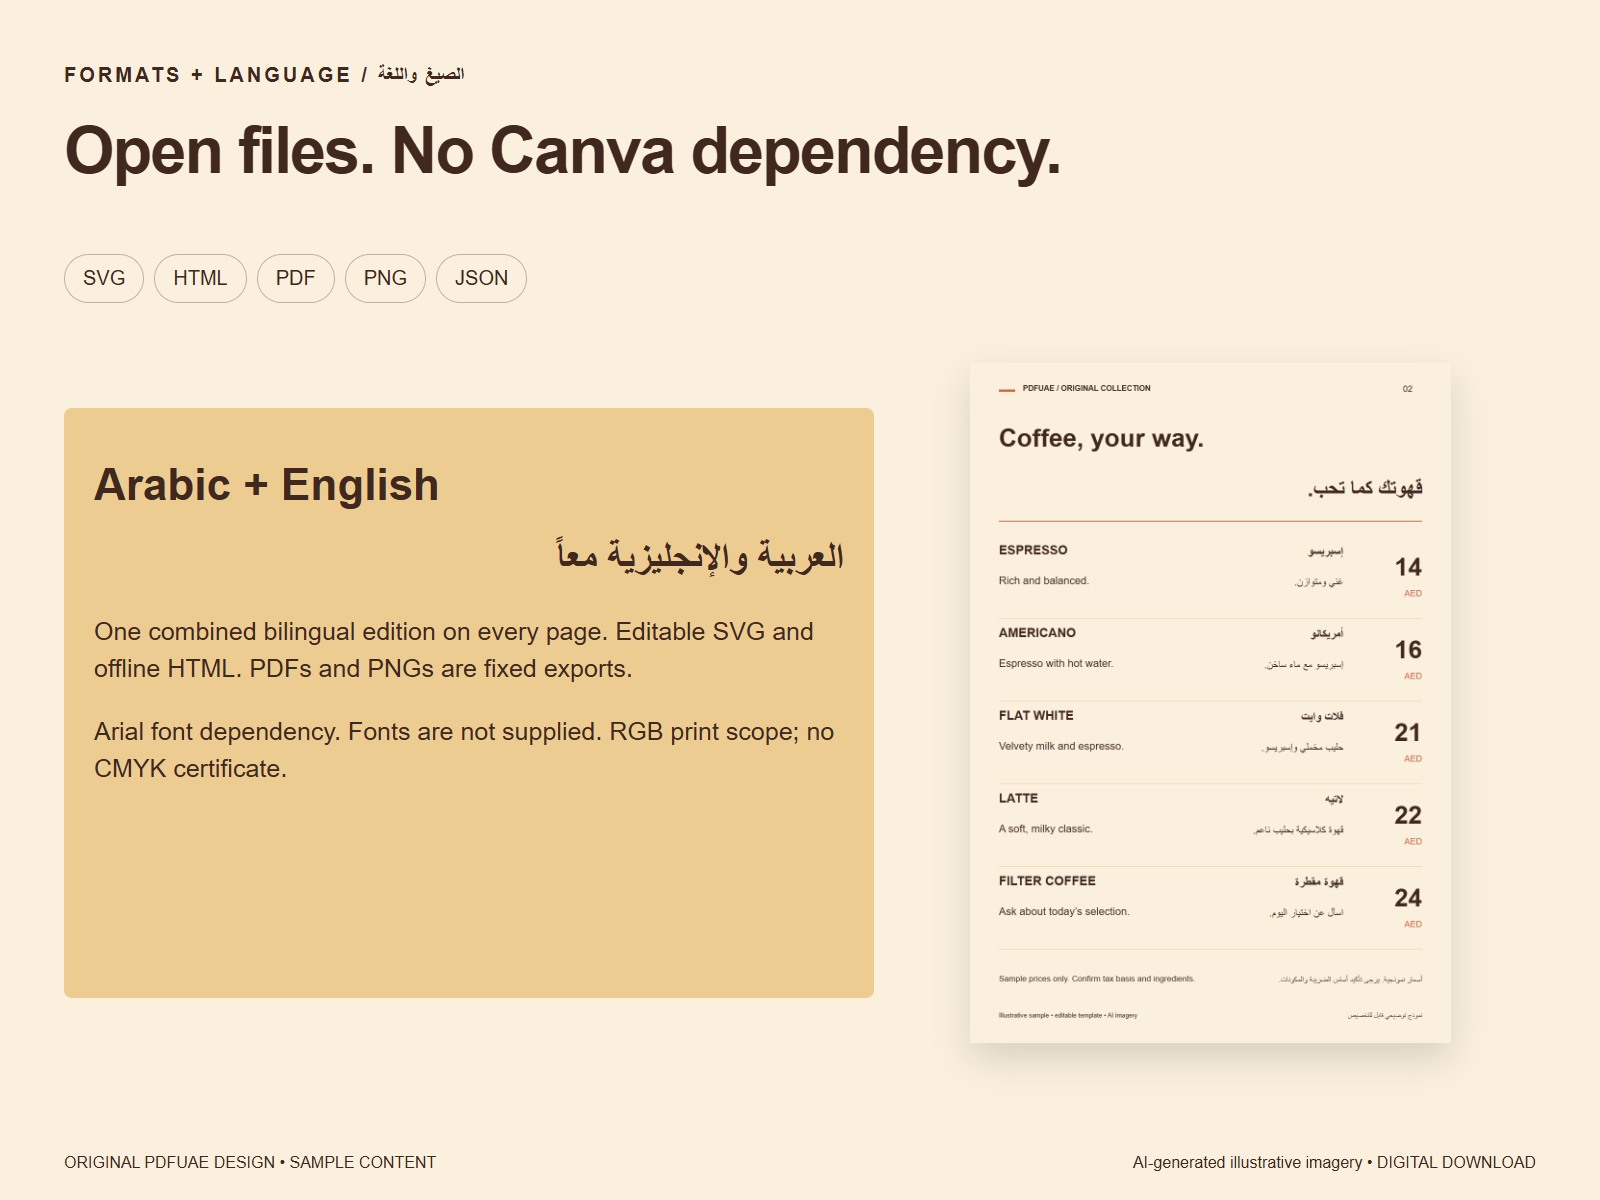The image size is (1600, 1200).
Task: Click the HTML format pill
Action: tap(200, 278)
